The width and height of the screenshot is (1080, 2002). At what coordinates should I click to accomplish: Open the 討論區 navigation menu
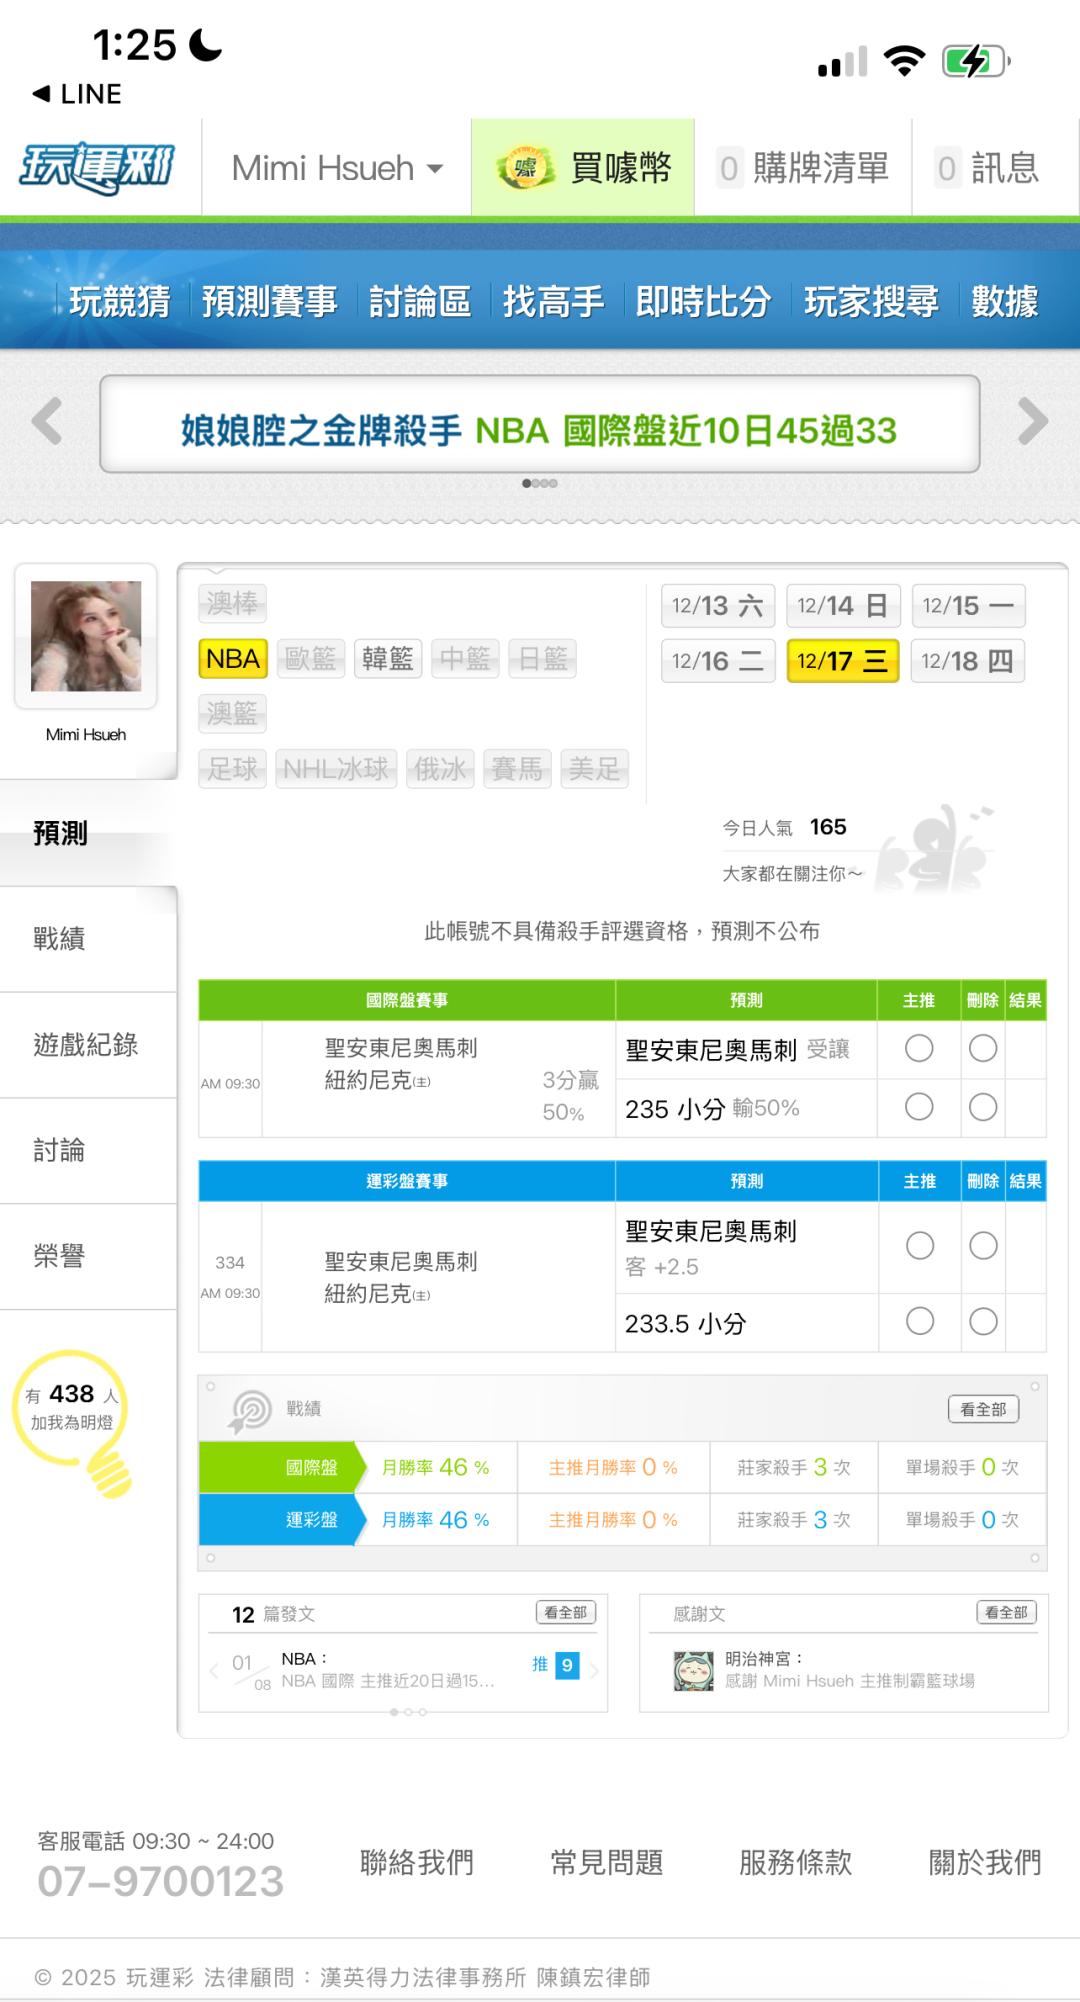pos(420,301)
